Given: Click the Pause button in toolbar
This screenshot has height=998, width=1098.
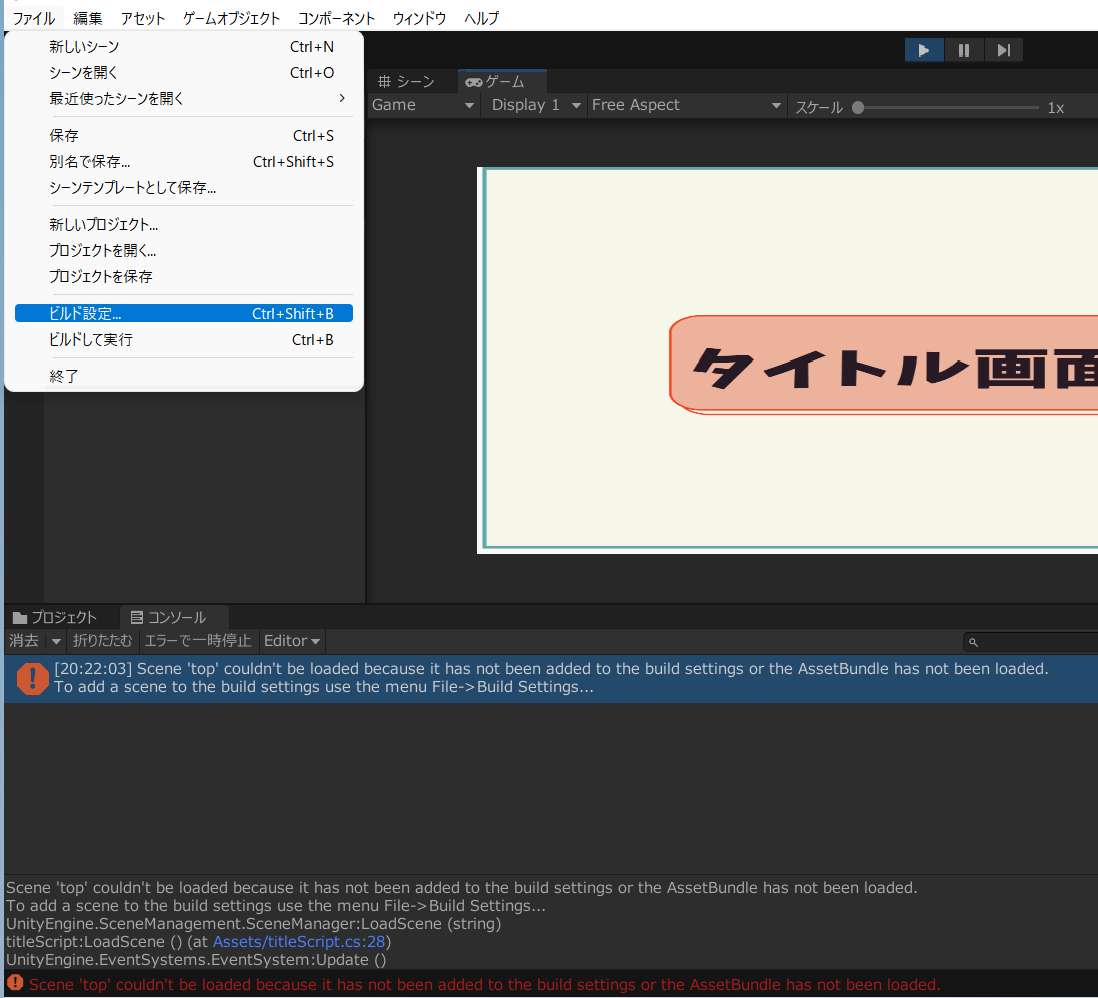Looking at the screenshot, I should [964, 50].
